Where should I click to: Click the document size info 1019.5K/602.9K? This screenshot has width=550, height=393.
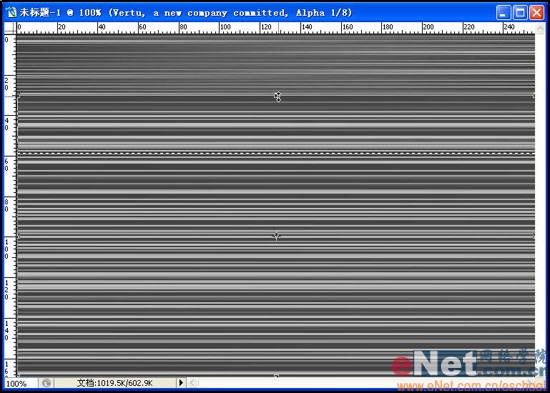(115, 383)
